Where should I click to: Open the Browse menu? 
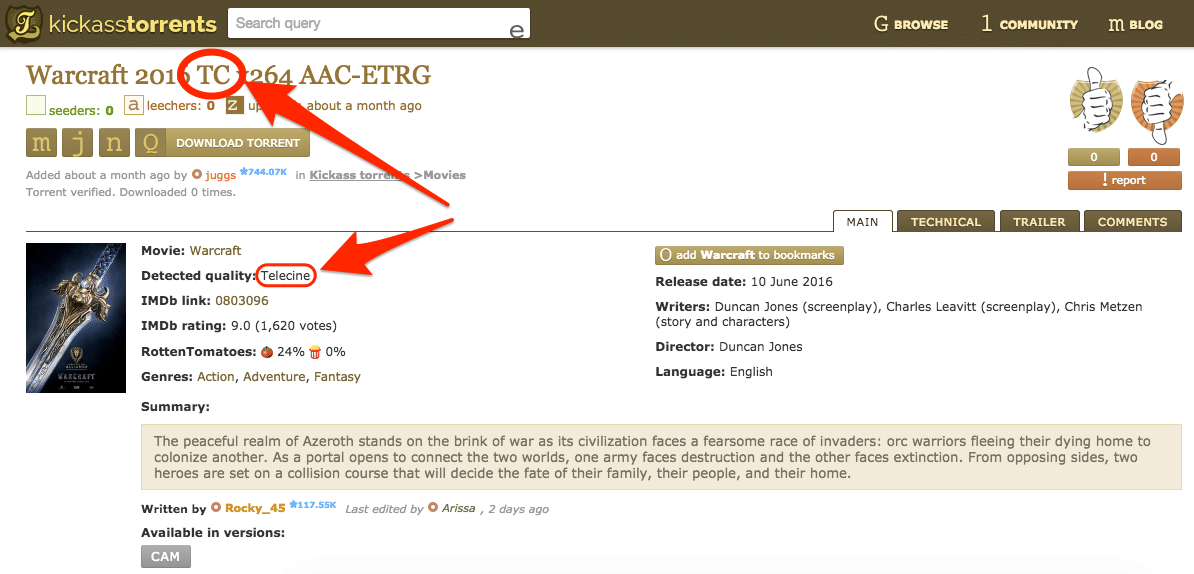911,24
